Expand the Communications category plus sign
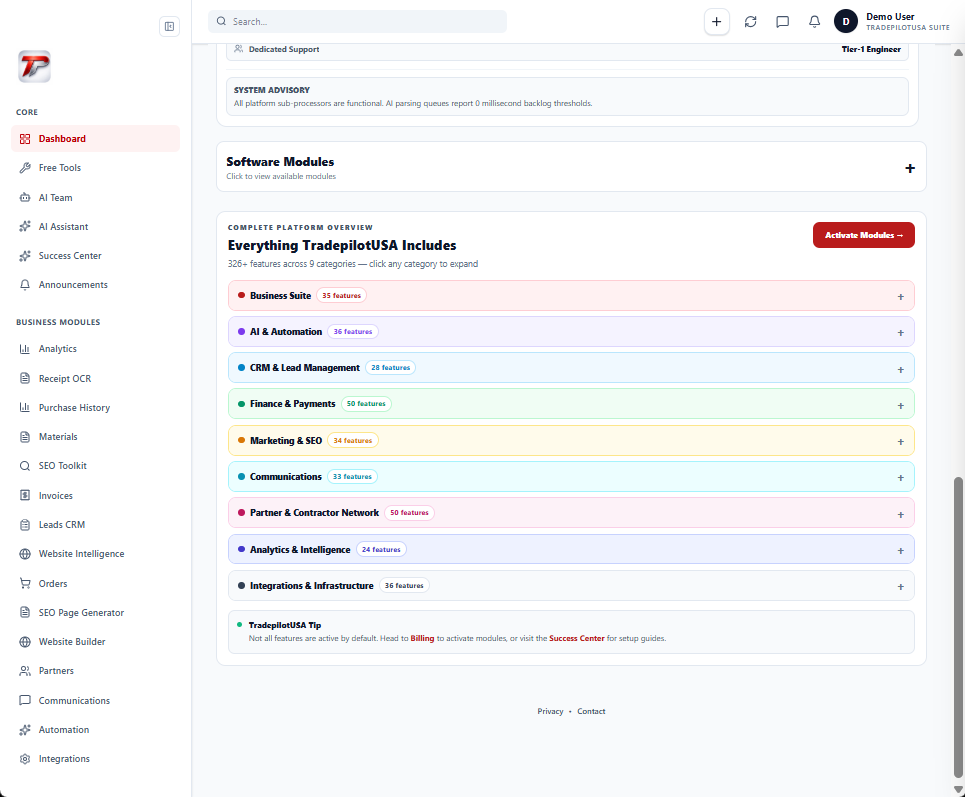This screenshot has height=797, width=965. [x=900, y=478]
